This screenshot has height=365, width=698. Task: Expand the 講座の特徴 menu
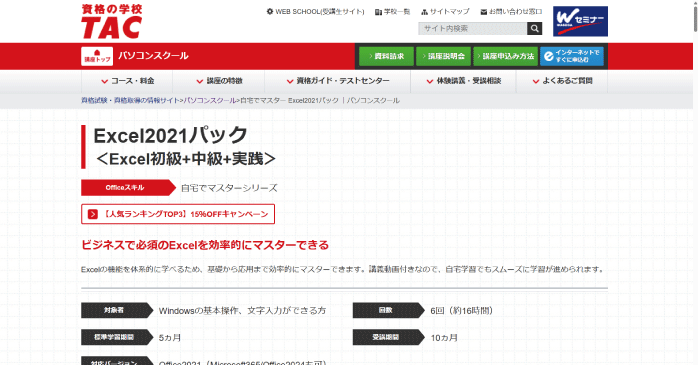tap(219, 81)
